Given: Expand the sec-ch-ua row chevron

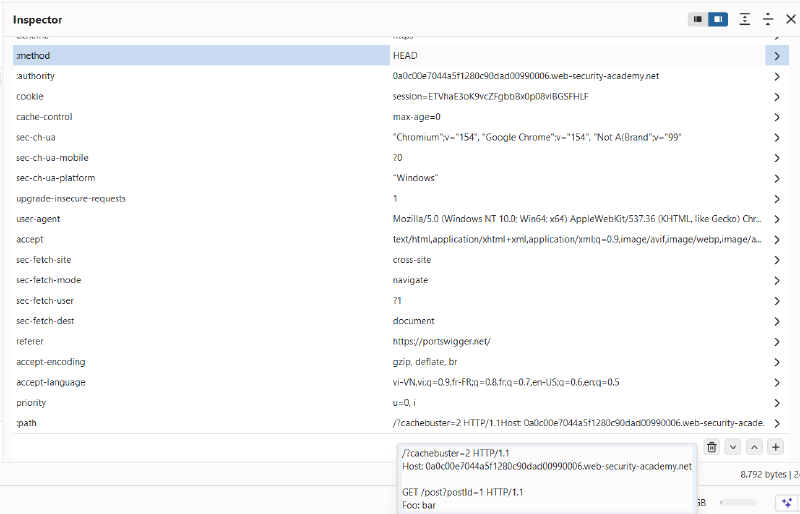Looking at the screenshot, I should (x=777, y=137).
